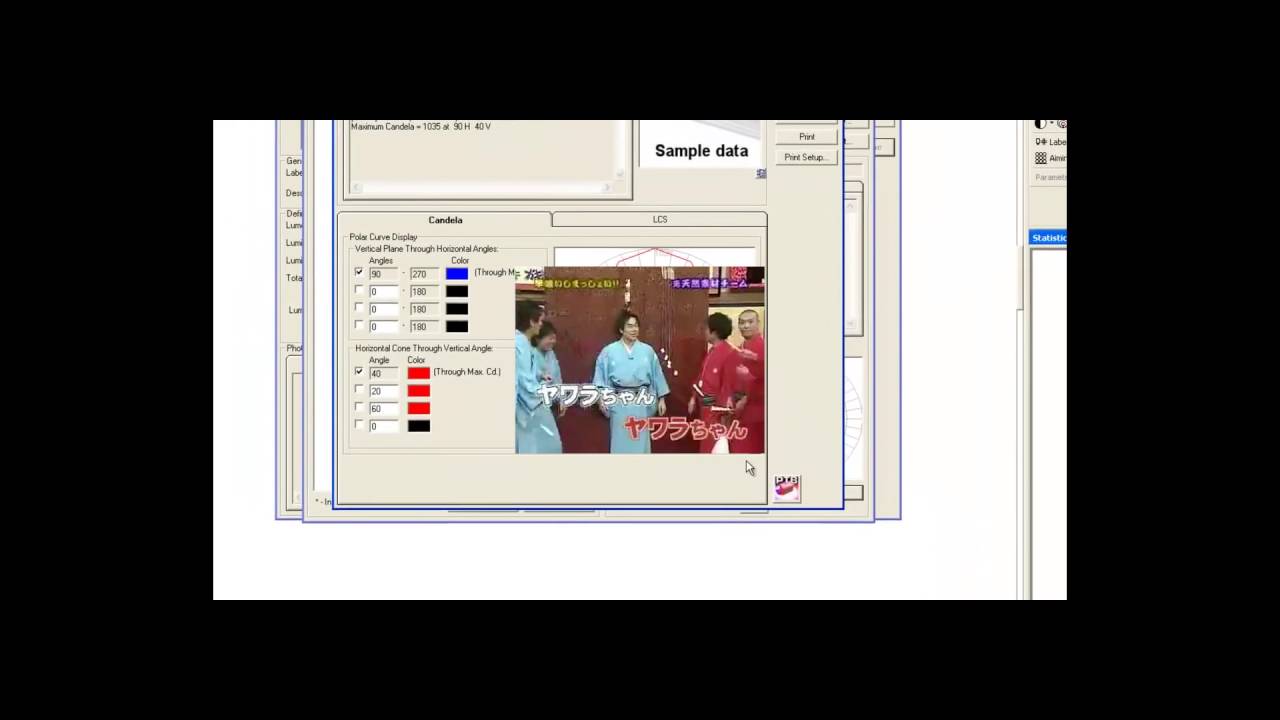Image resolution: width=1280 pixels, height=720 pixels.
Task: Enable the 20 degree horizontal cone checkbox
Action: click(x=359, y=390)
